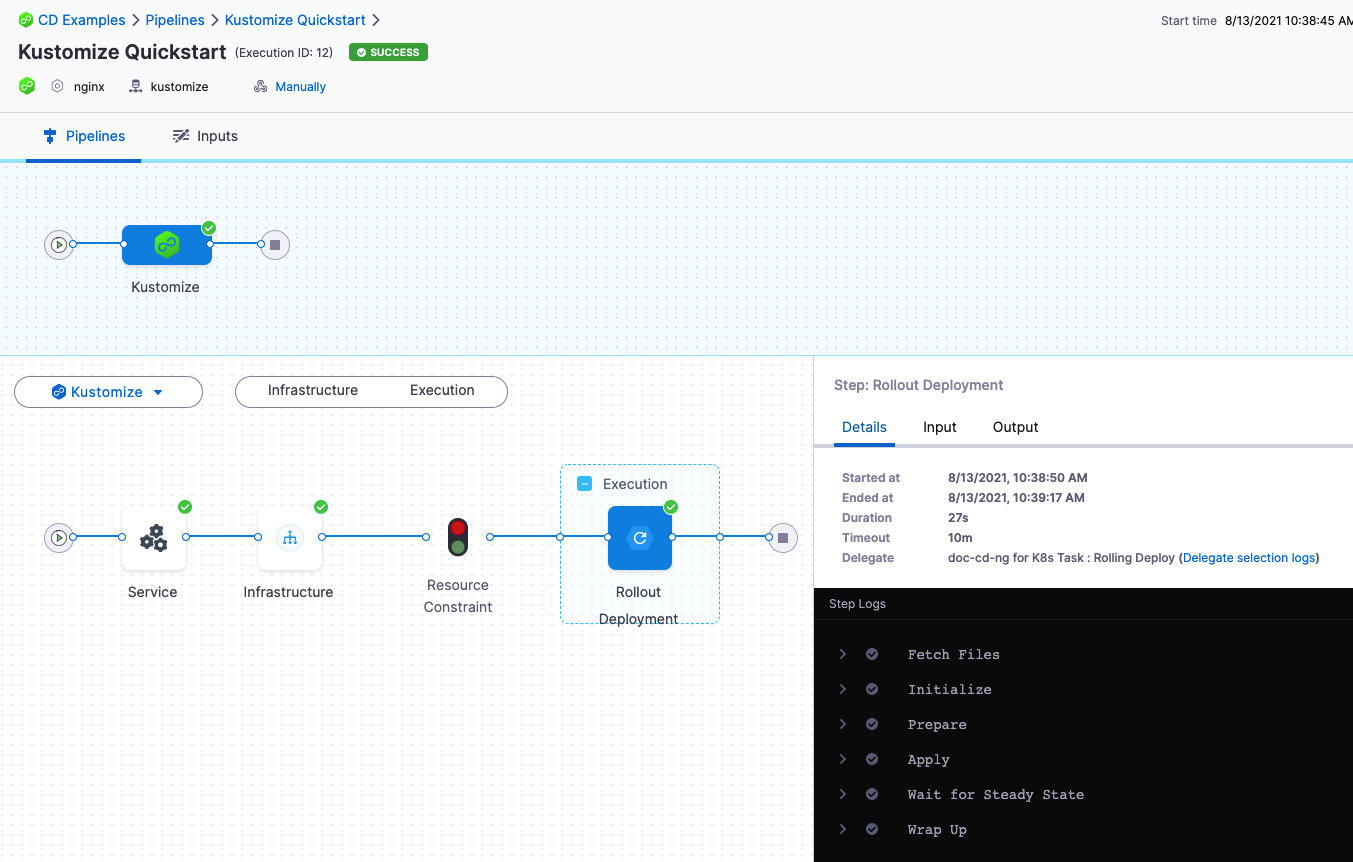Click the execution end stop icon
1353x862 pixels.
(783, 538)
